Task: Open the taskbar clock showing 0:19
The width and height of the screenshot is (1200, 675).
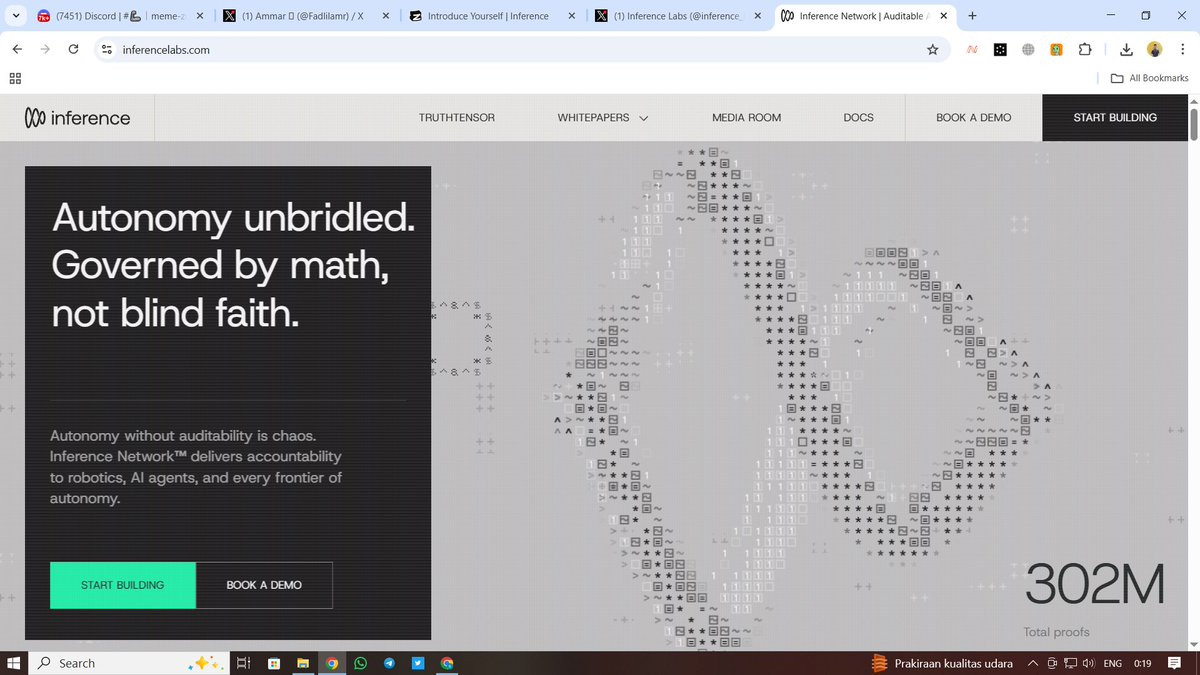Action: pyautogui.click(x=1143, y=663)
